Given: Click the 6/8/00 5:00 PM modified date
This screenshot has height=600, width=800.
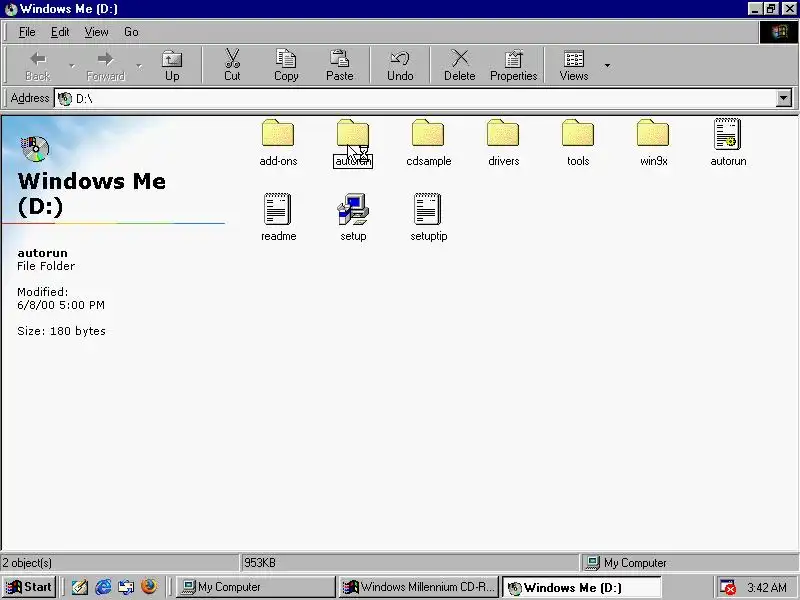Looking at the screenshot, I should pos(61,305).
